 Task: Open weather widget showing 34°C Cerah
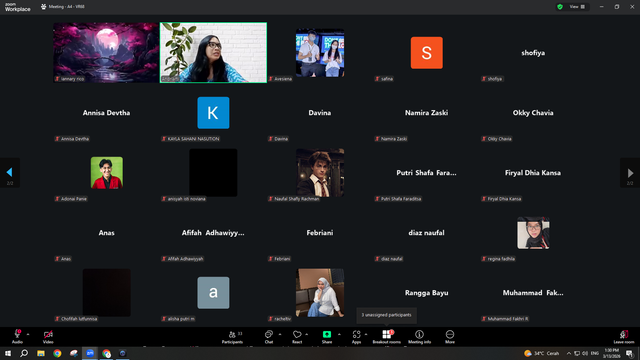coord(541,353)
